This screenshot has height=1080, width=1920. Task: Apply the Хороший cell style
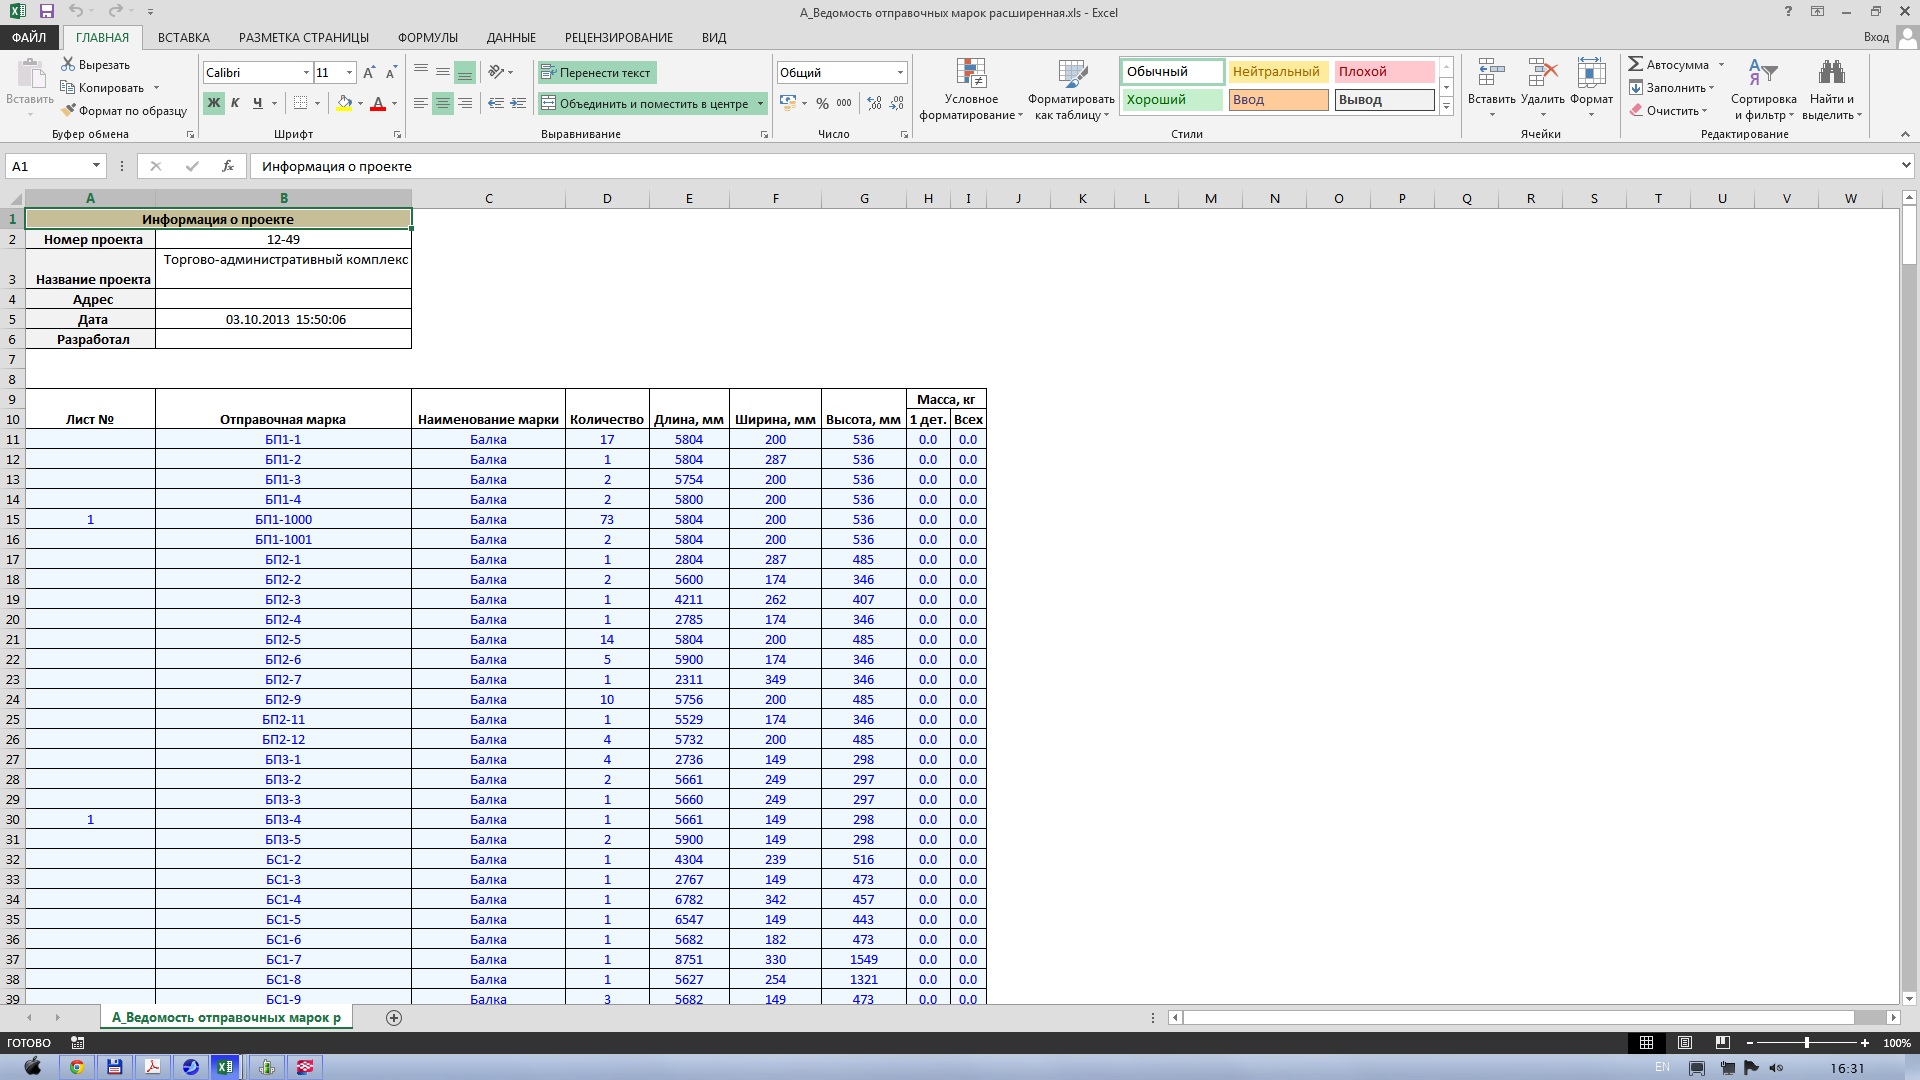point(1171,100)
